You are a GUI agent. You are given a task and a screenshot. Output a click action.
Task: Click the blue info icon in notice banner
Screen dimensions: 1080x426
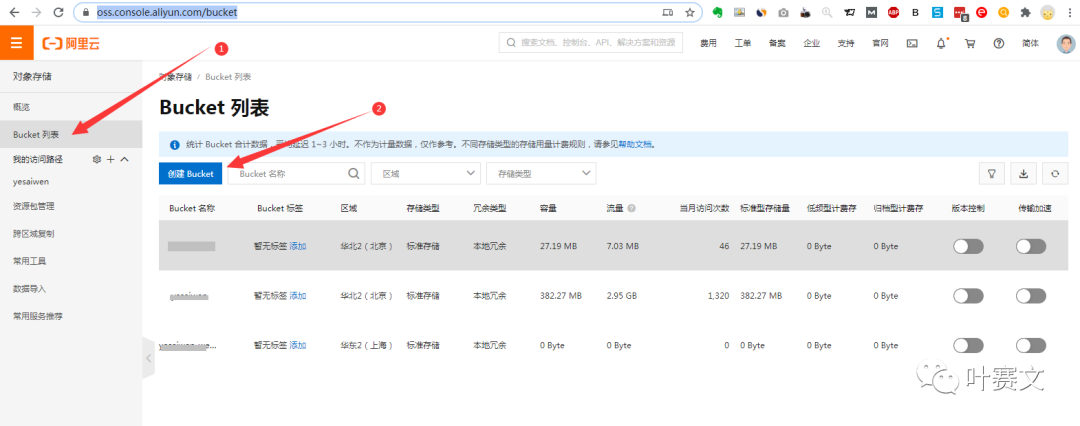pyautogui.click(x=174, y=145)
